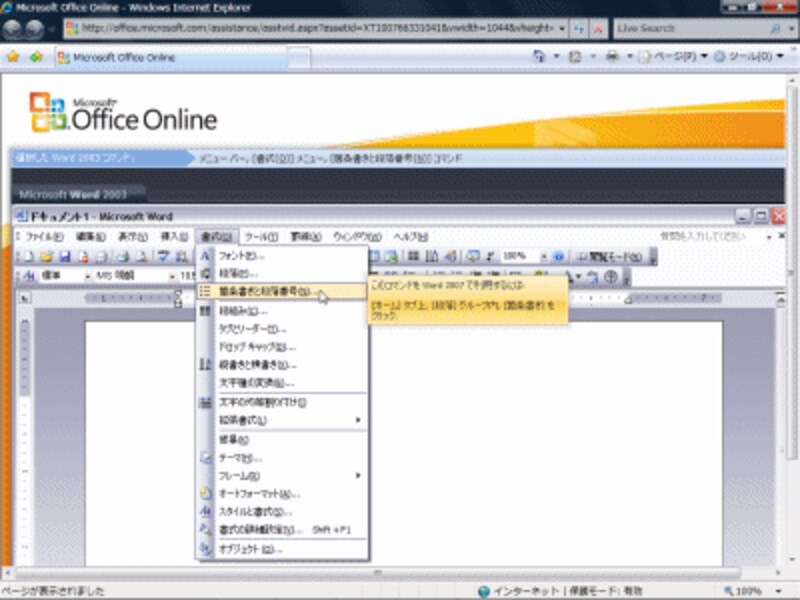Click the Live Search box

click(x=691, y=28)
